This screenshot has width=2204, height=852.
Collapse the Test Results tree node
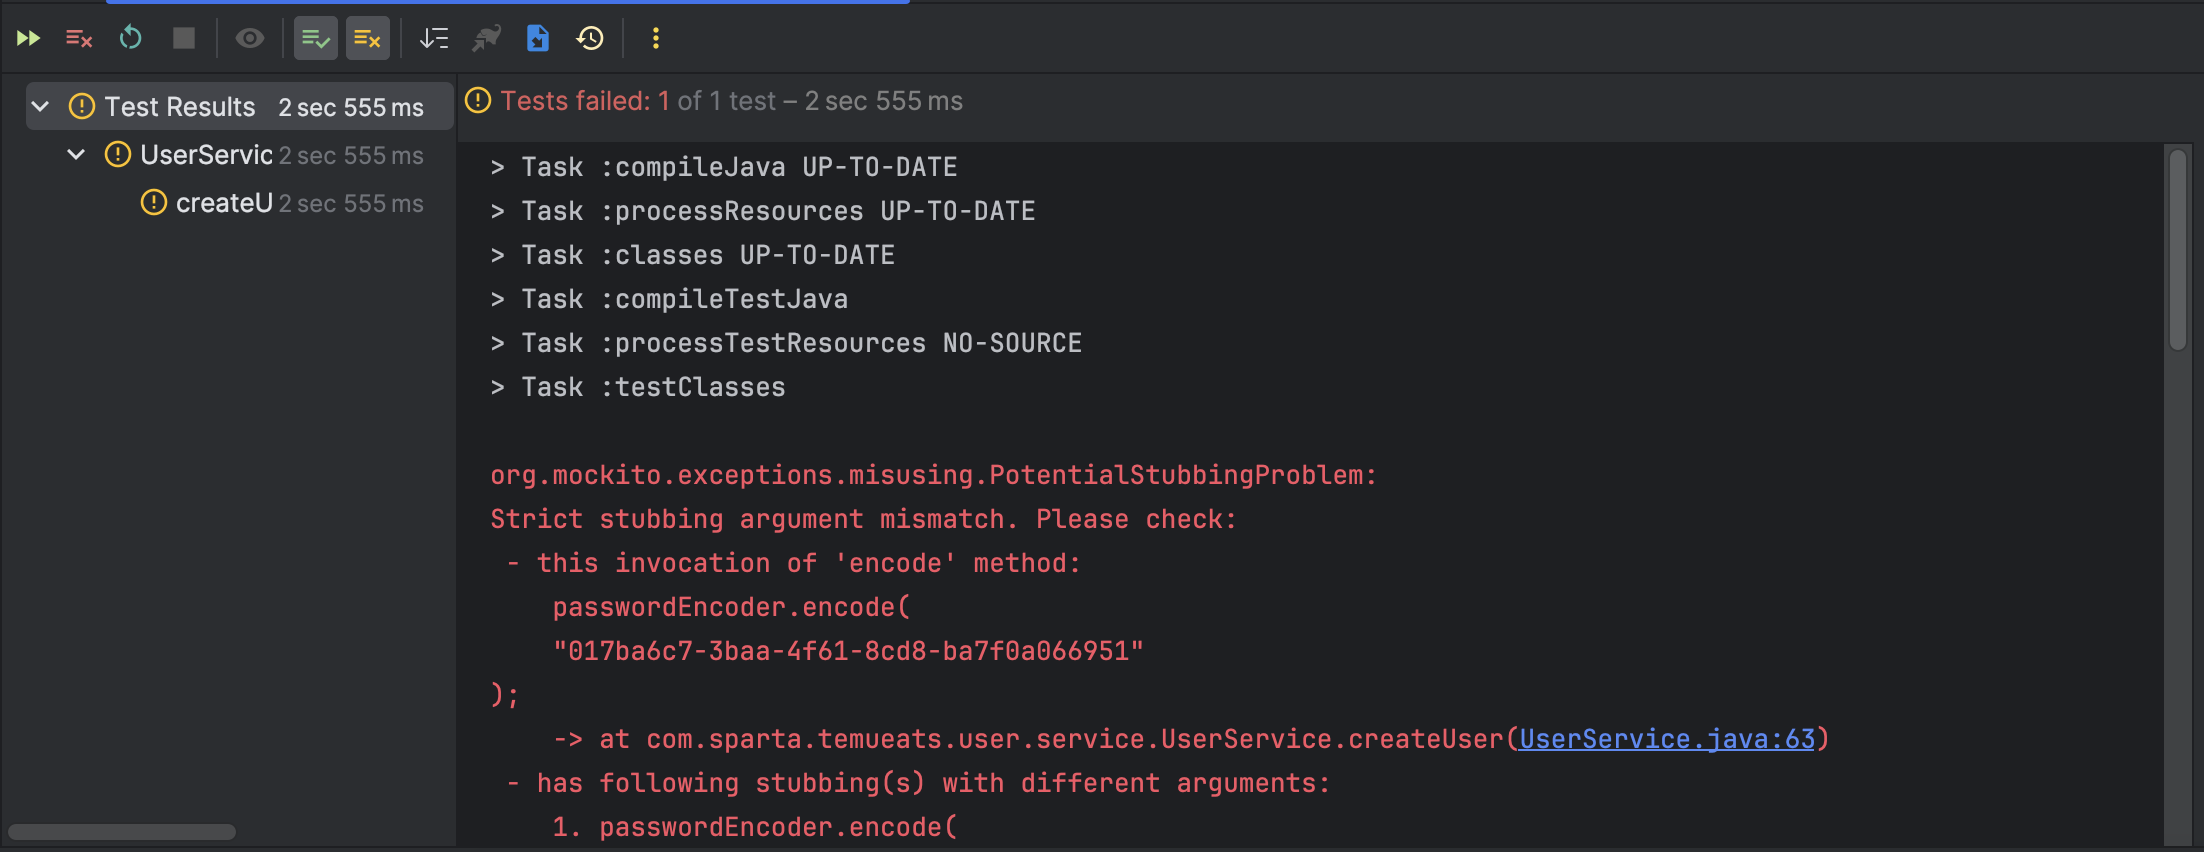[x=40, y=107]
